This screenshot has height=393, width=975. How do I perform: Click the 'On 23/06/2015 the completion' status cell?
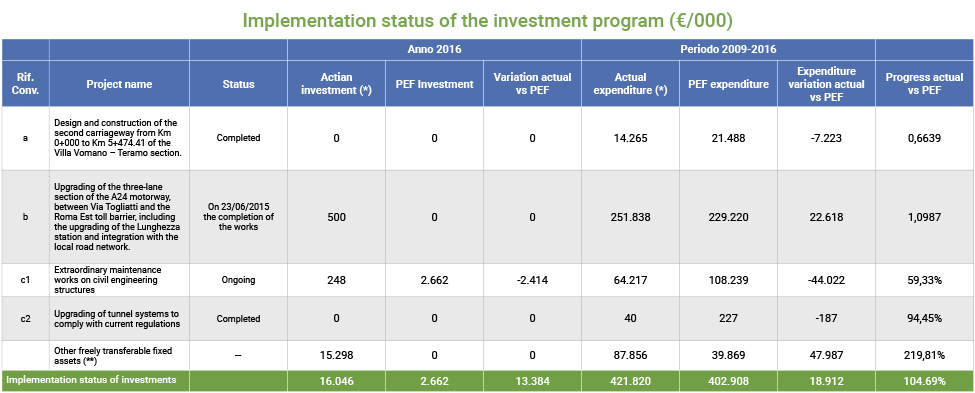238,217
